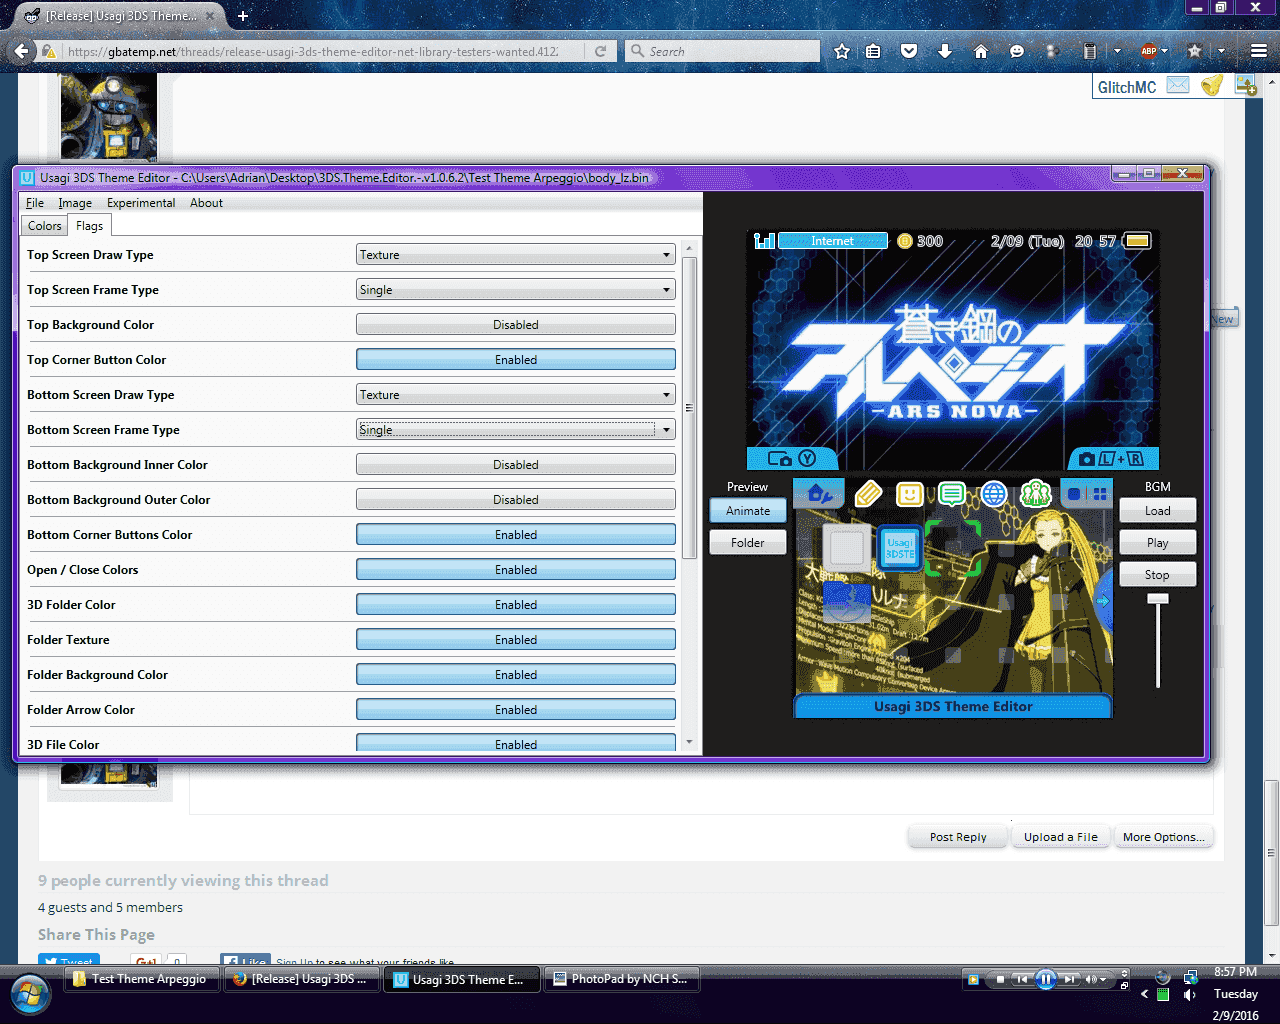Click Upload a File button
The height and width of the screenshot is (1024, 1280).
(x=1061, y=837)
